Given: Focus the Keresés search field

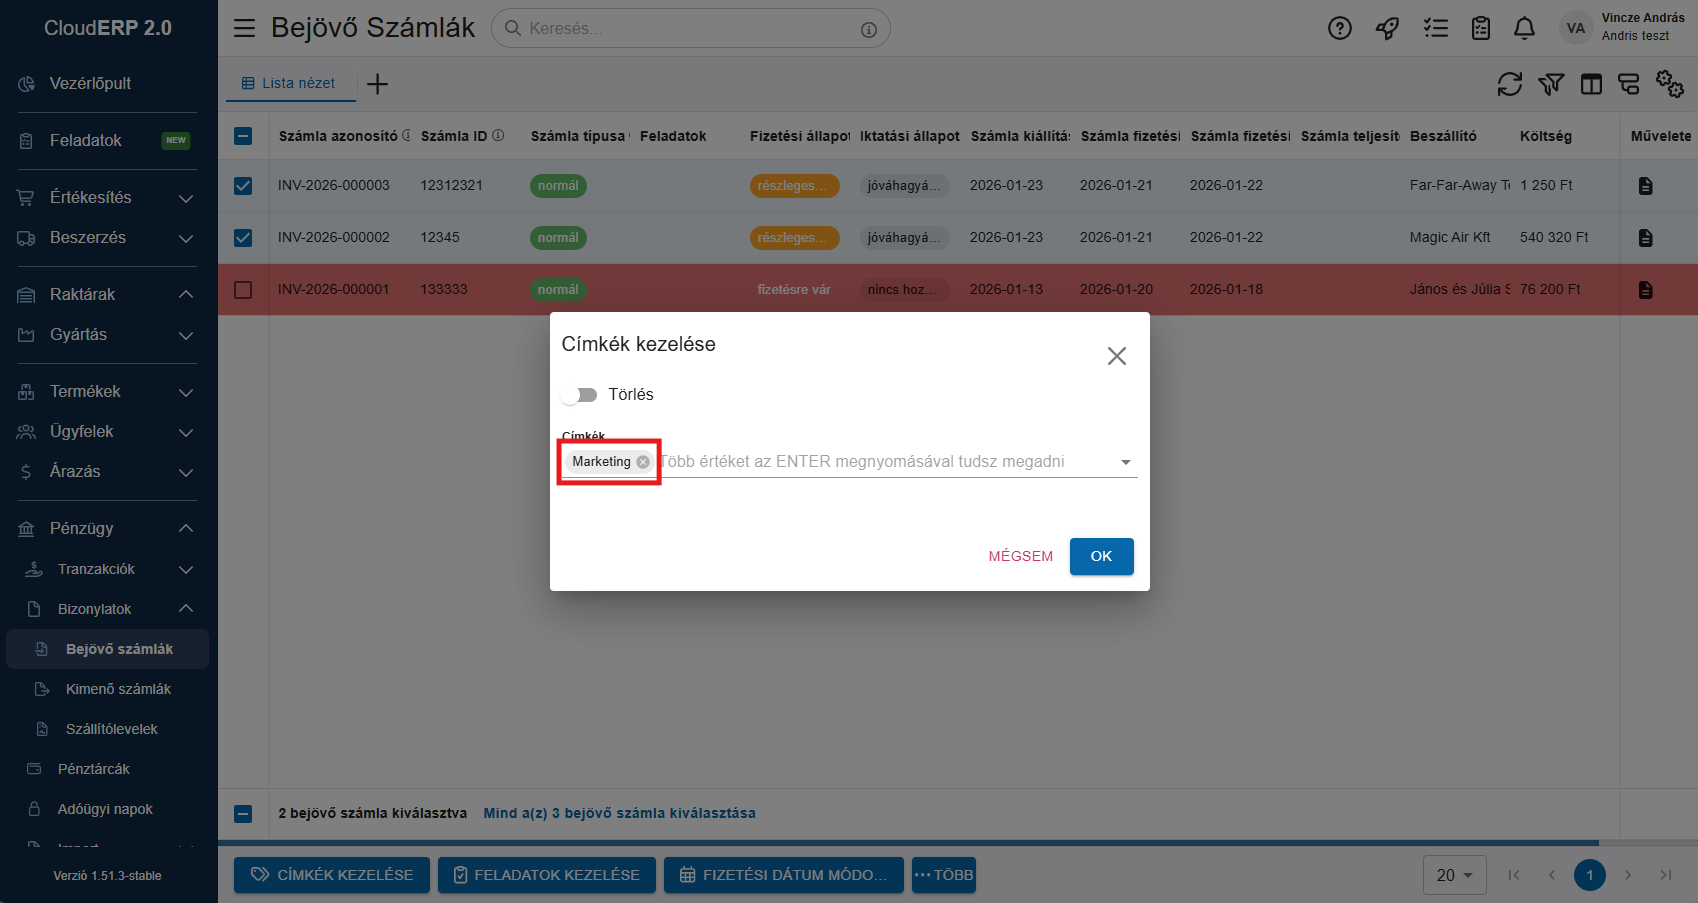Looking at the screenshot, I should (x=690, y=28).
